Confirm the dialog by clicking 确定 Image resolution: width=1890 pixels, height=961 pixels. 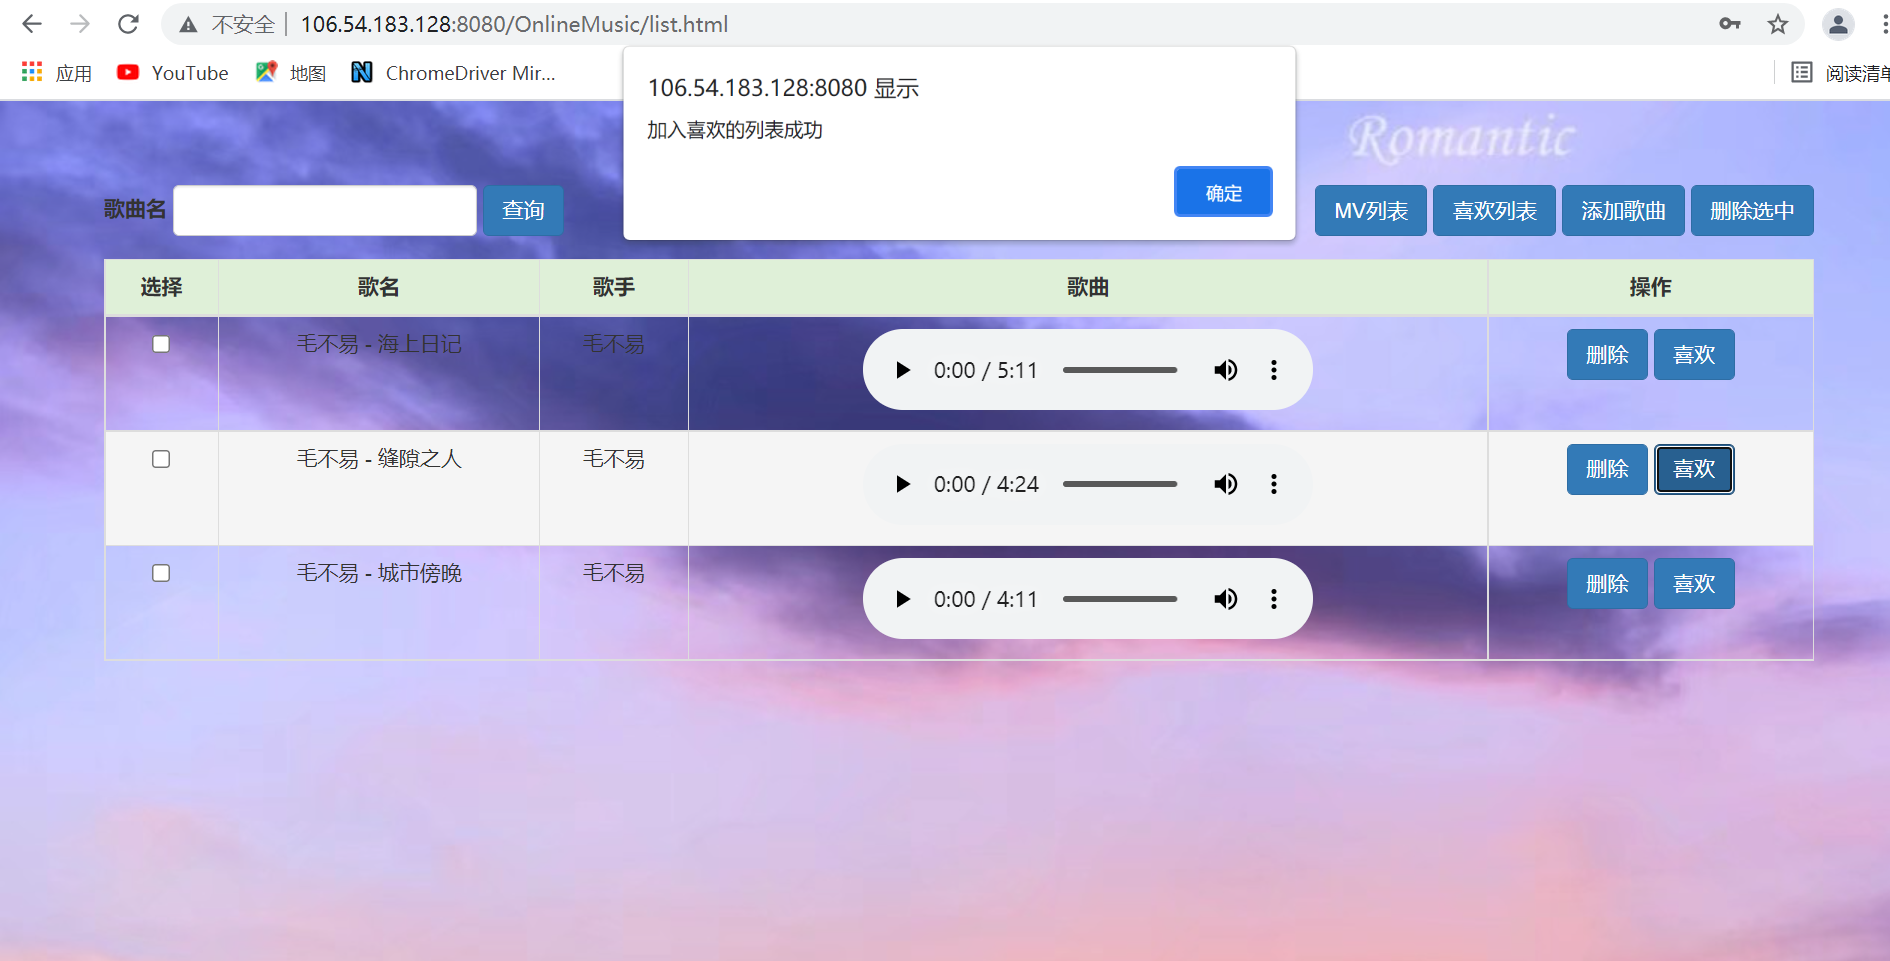pyautogui.click(x=1222, y=191)
